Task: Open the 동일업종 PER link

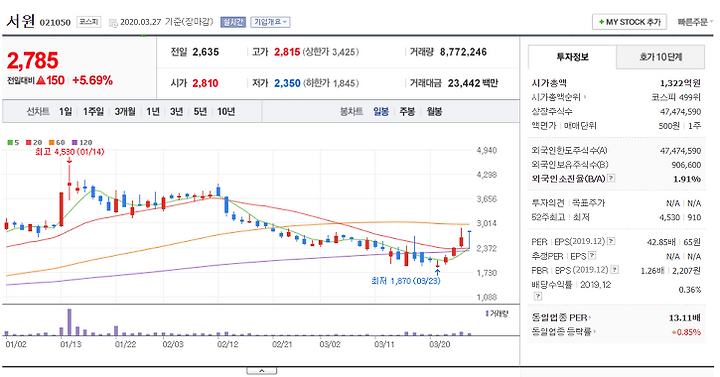Action: pos(561,317)
